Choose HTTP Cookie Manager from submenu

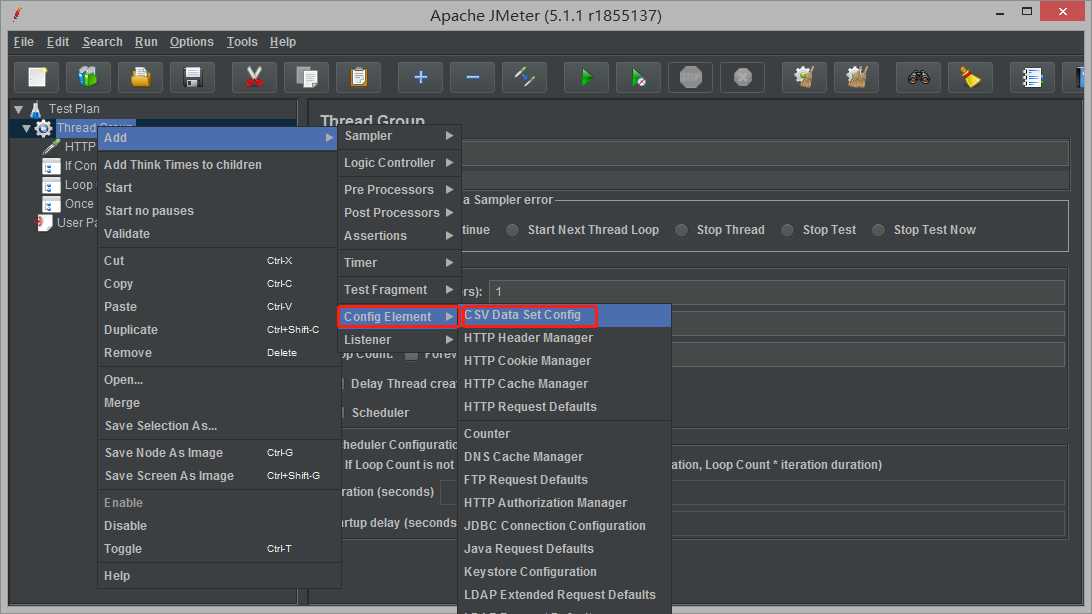(x=564, y=361)
